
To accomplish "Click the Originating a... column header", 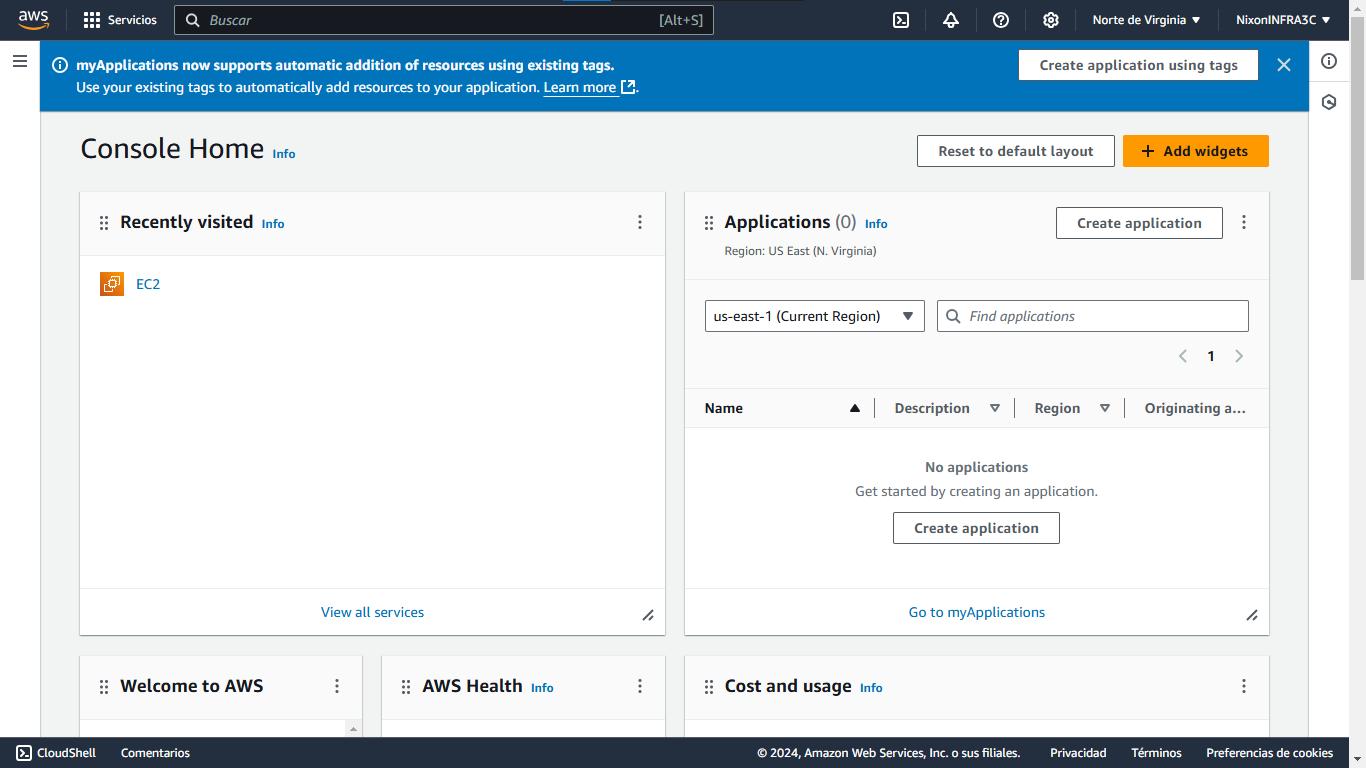I will (x=1195, y=408).
